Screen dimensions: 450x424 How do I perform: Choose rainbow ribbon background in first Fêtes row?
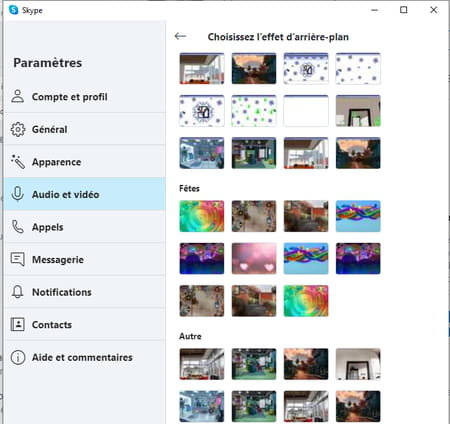(x=358, y=216)
